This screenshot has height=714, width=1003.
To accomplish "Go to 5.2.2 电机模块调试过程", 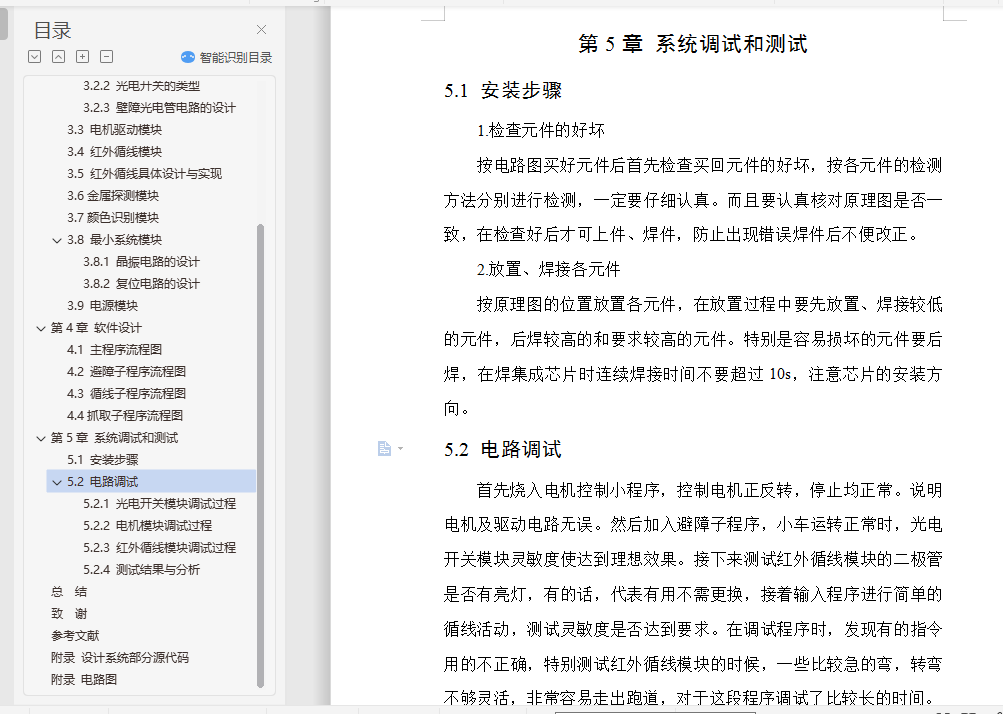I will [147, 525].
